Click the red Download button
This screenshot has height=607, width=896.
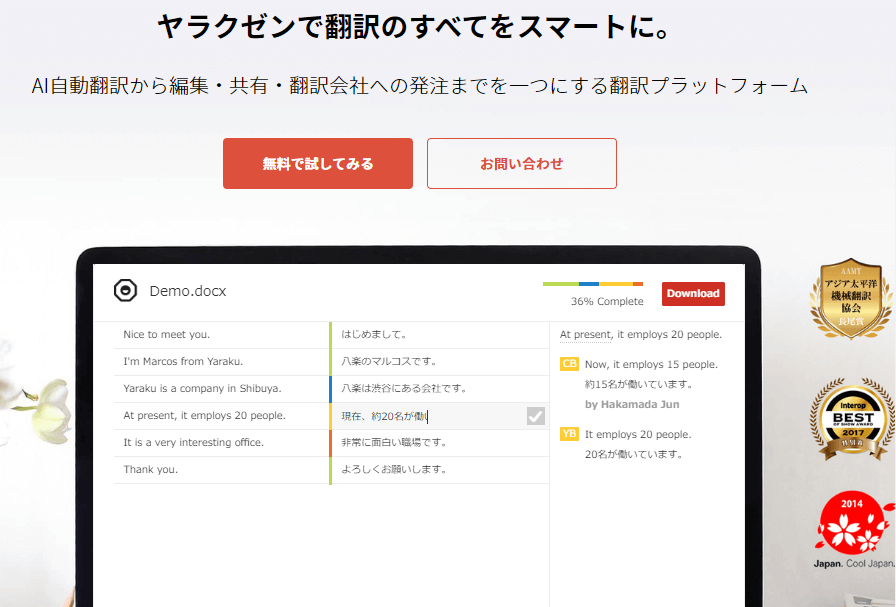click(693, 294)
